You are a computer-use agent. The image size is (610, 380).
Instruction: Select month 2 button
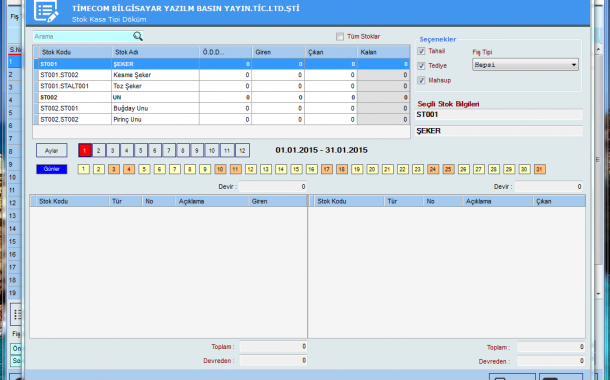coord(99,151)
